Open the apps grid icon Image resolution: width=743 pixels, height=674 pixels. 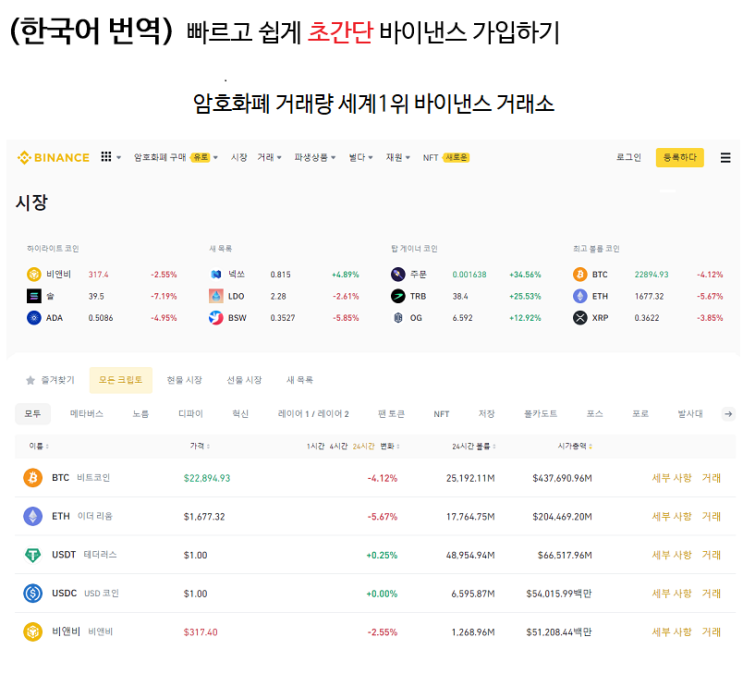[x=106, y=157]
